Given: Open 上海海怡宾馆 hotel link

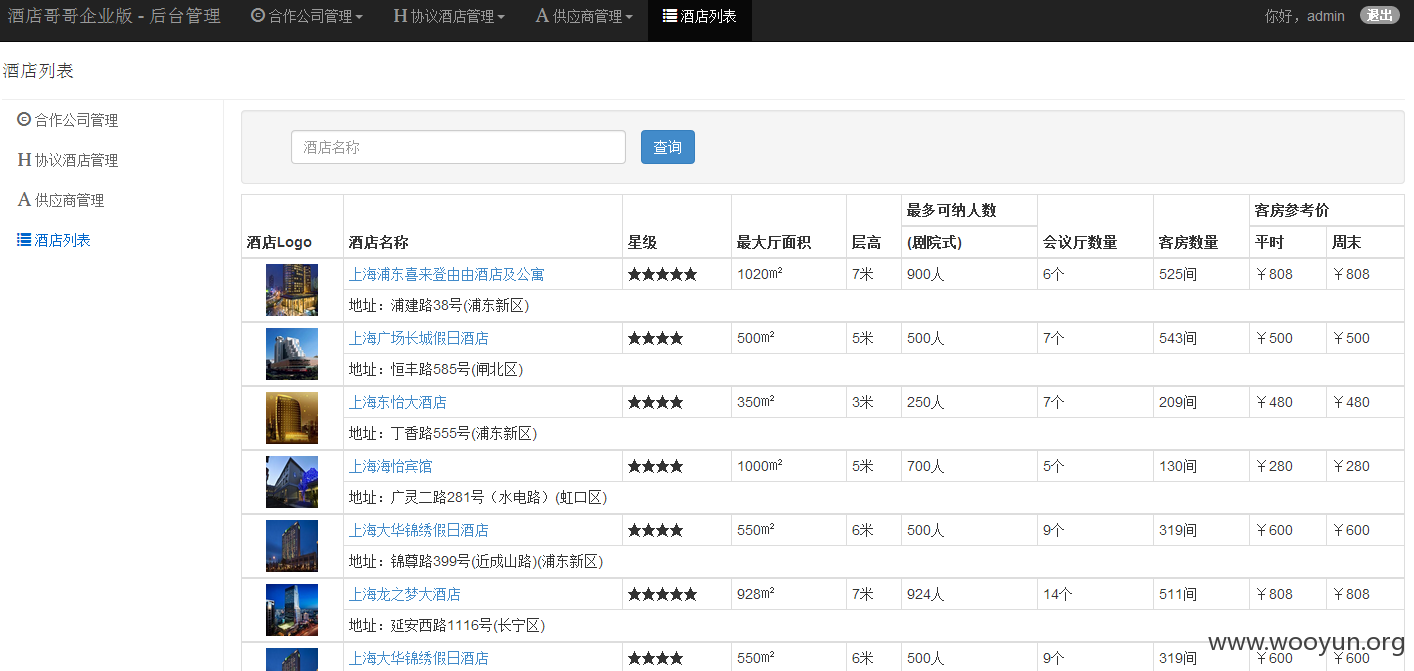Looking at the screenshot, I should (390, 466).
